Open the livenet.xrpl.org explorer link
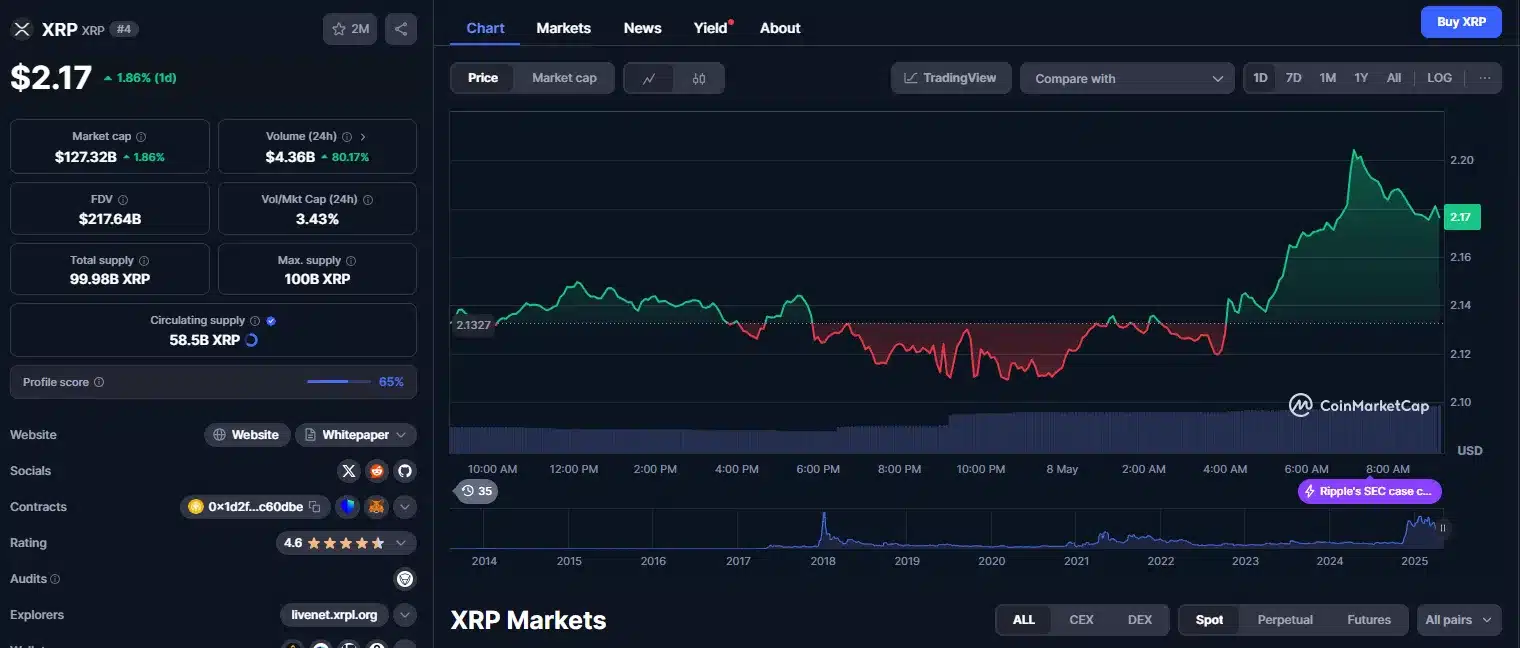The height and width of the screenshot is (648, 1520). coord(334,615)
